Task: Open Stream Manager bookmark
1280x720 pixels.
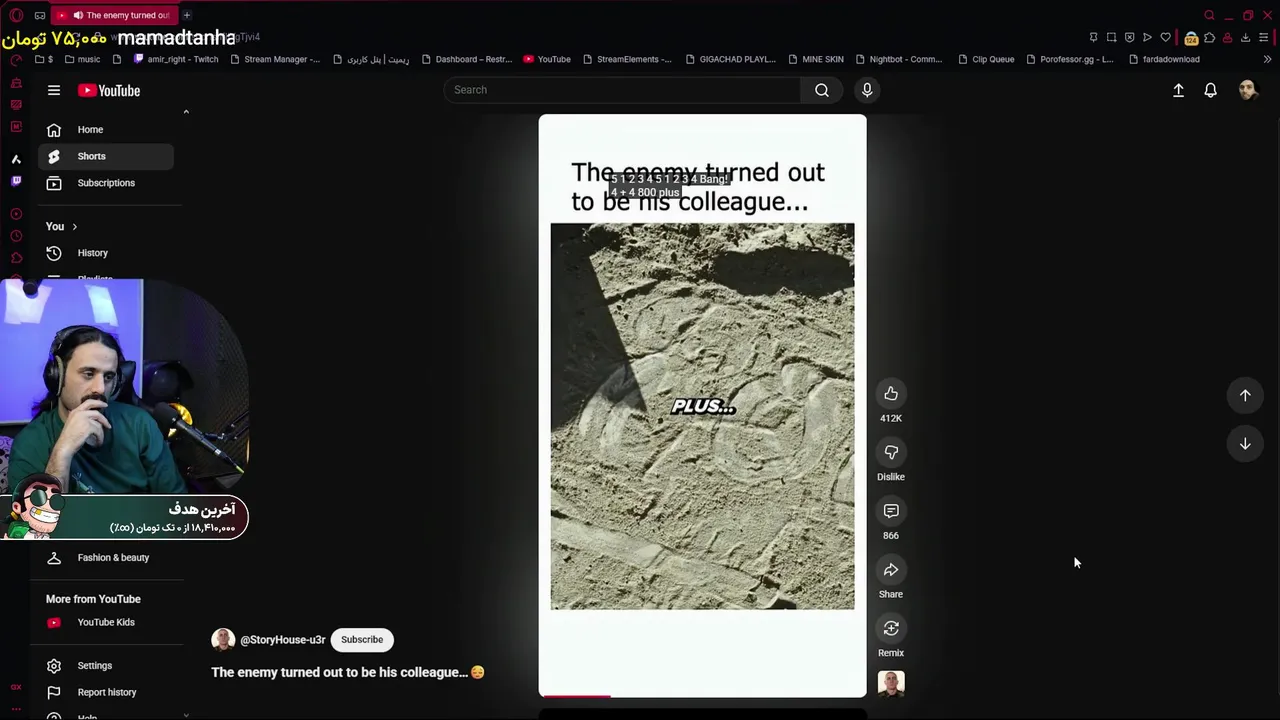Action: pyautogui.click(x=274, y=59)
